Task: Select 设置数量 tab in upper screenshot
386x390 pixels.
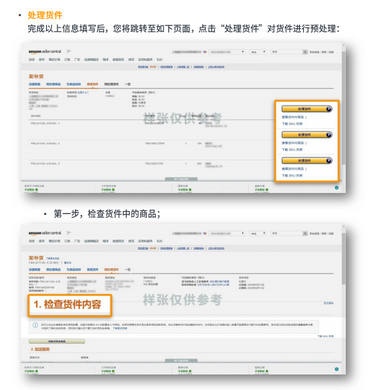Action: click(x=35, y=84)
